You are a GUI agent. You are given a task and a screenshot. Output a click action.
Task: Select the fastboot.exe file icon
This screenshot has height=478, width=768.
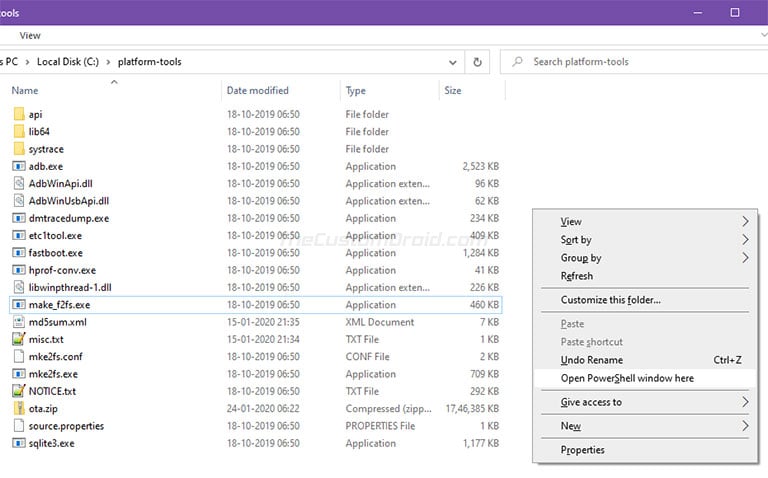coord(19,253)
